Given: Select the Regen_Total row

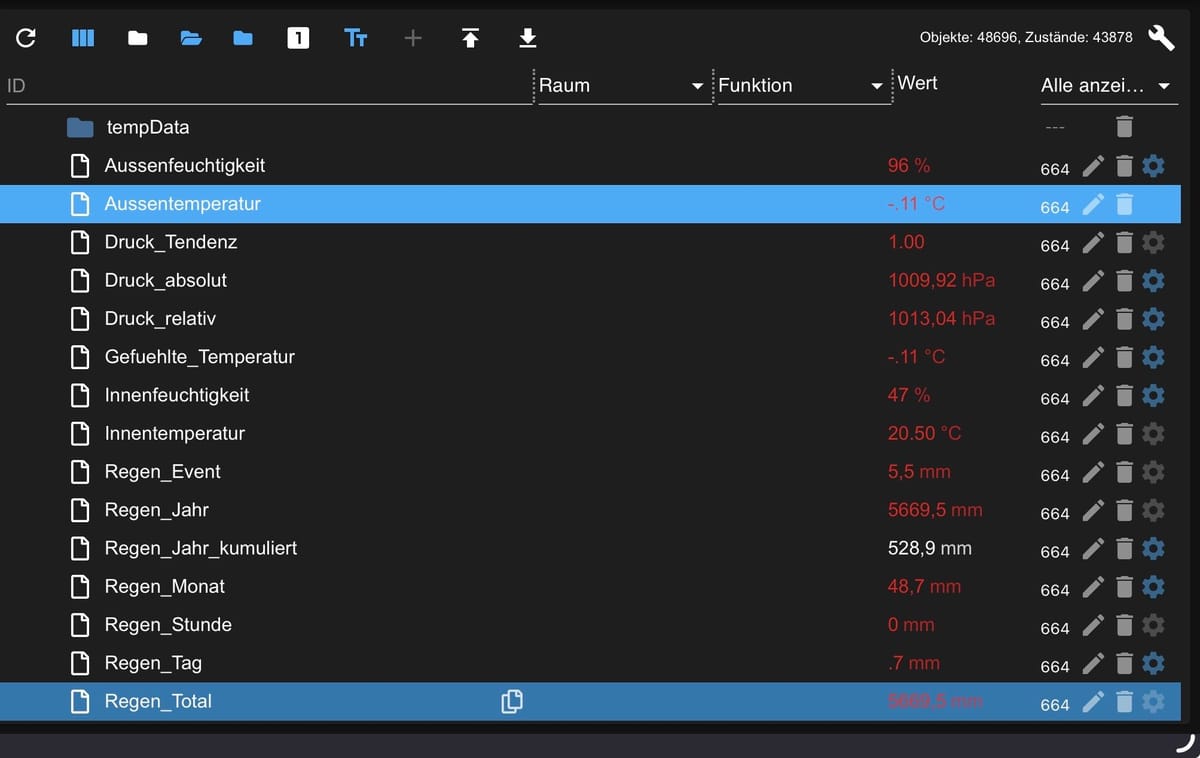Looking at the screenshot, I should tap(590, 702).
